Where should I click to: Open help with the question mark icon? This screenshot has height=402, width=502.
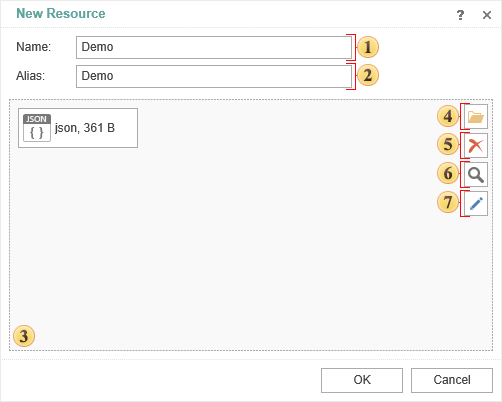tap(460, 15)
